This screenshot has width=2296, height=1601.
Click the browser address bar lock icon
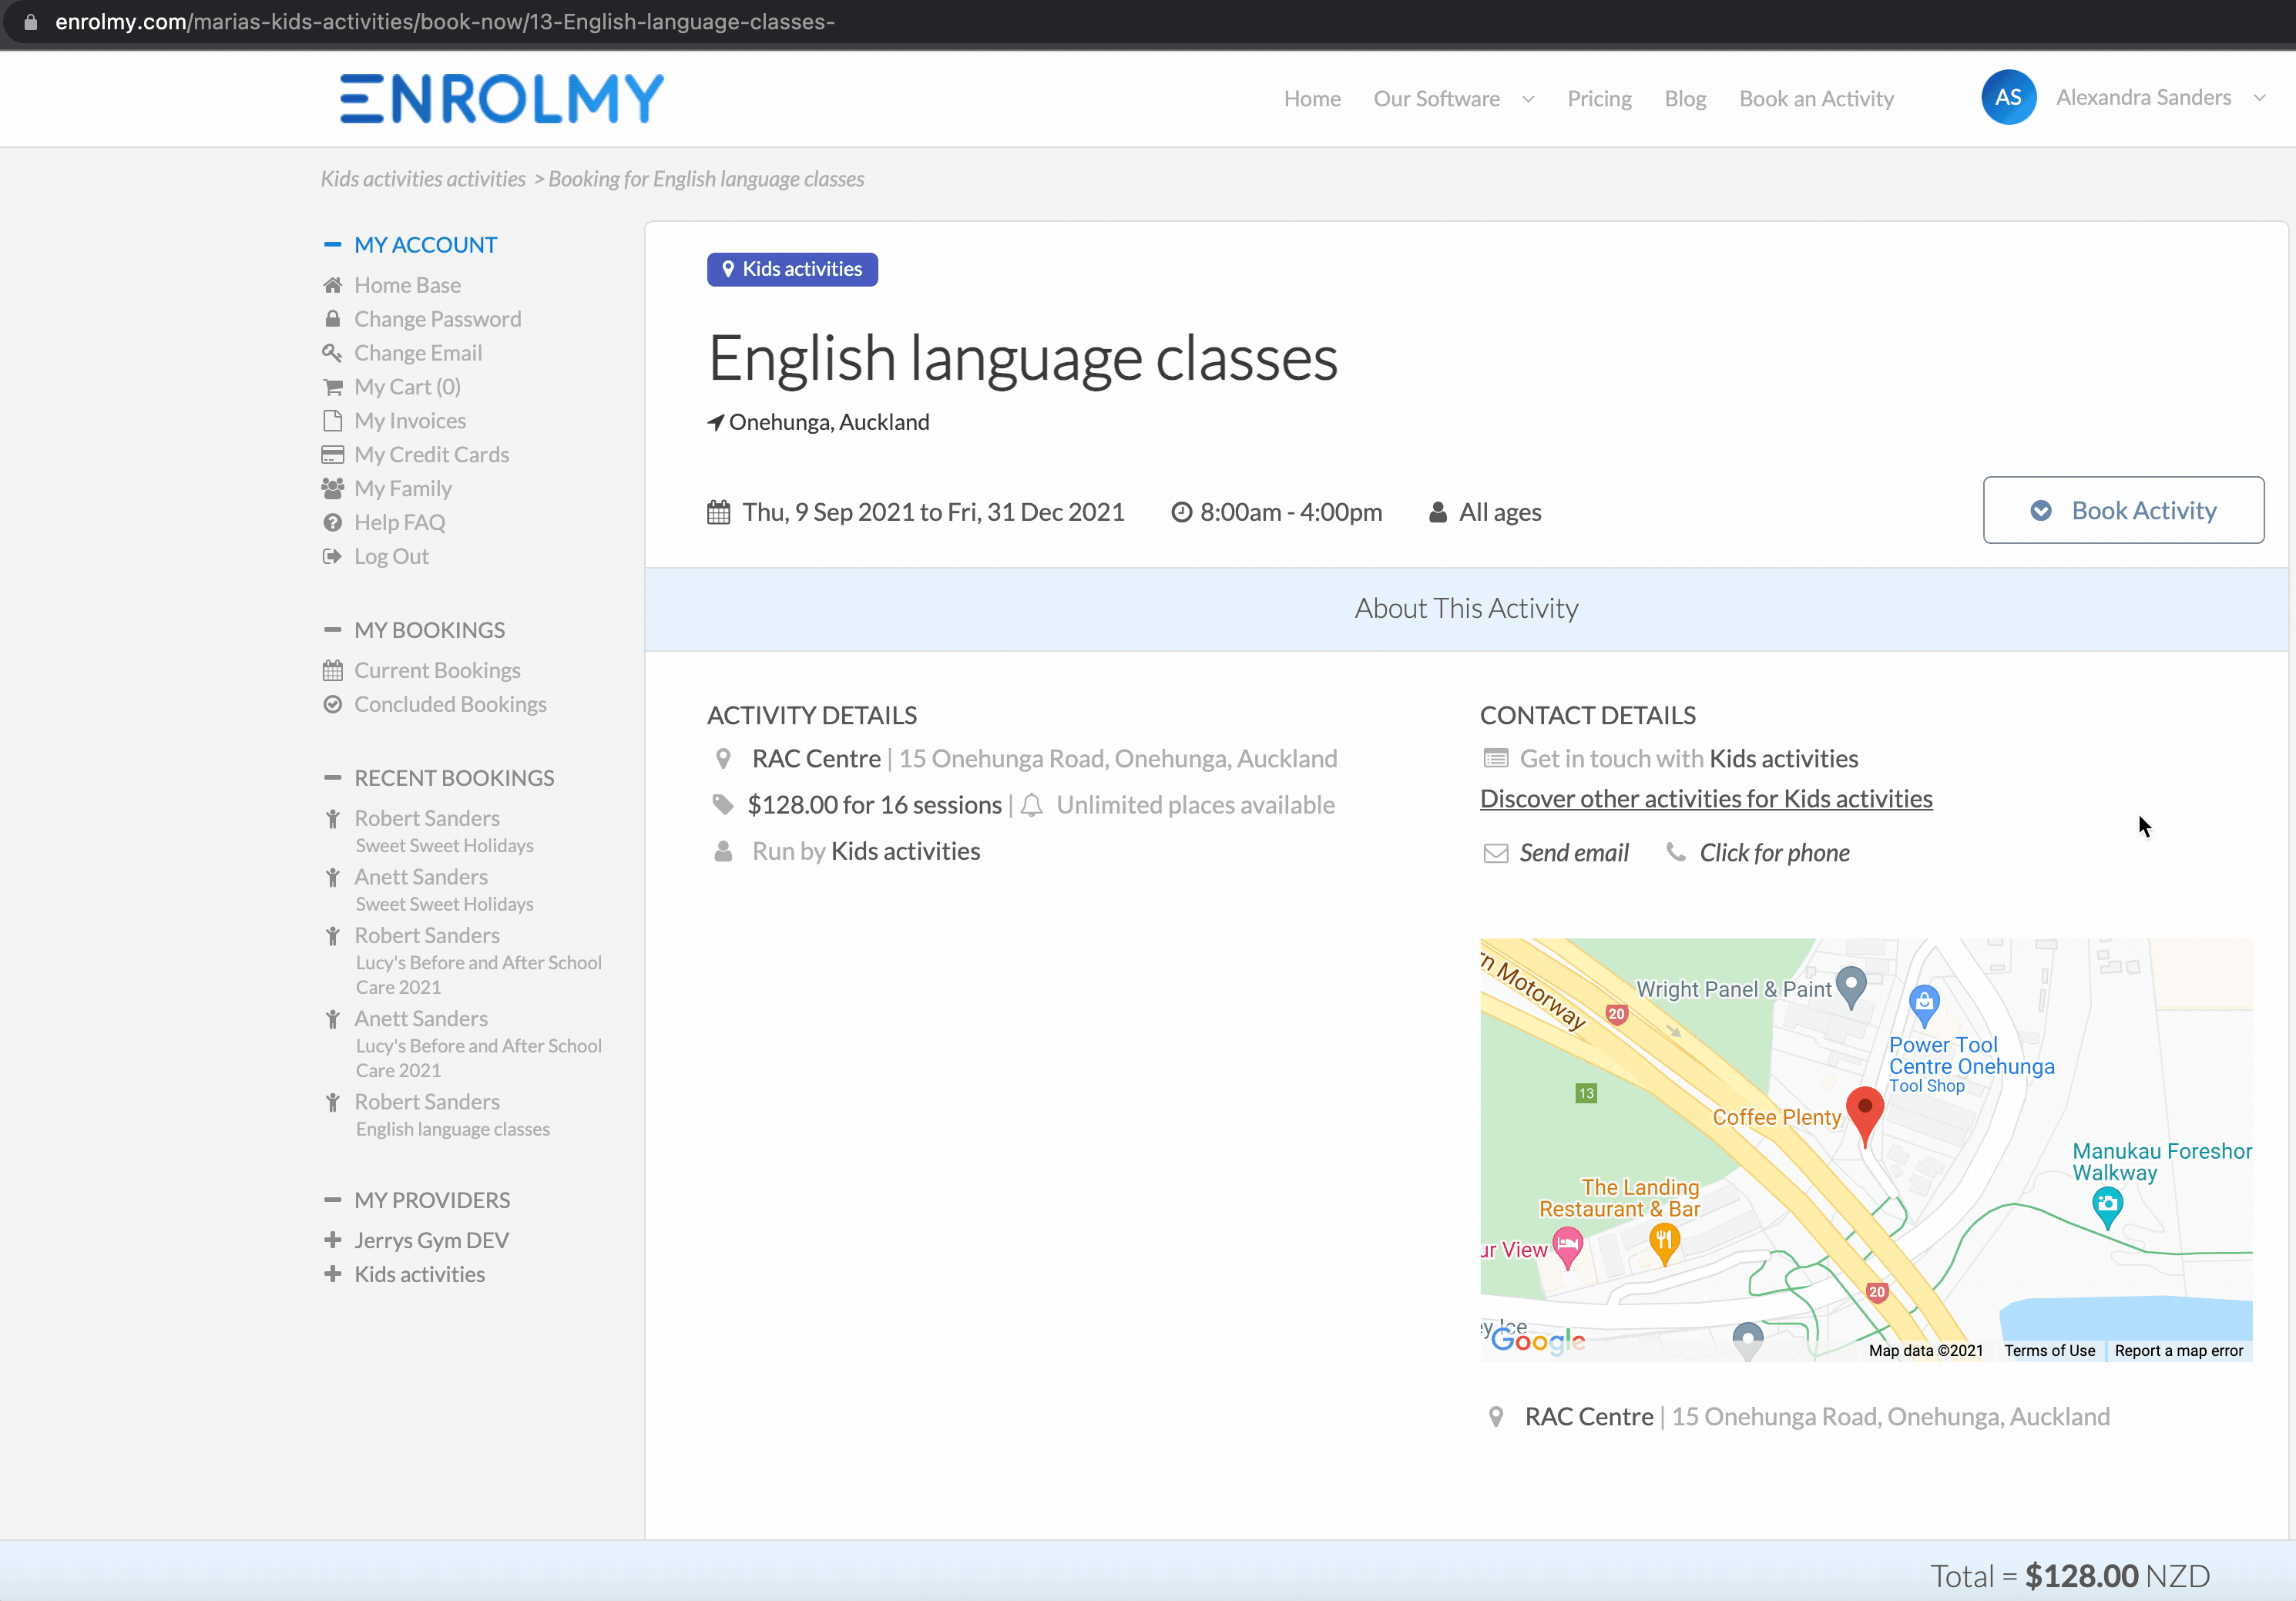tap(30, 21)
